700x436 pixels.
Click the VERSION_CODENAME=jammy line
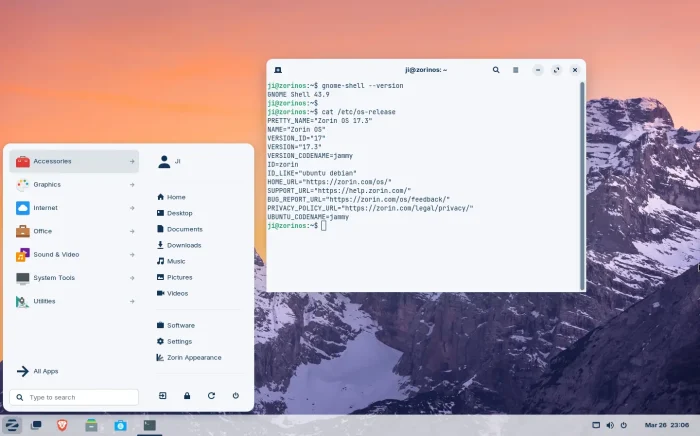click(x=310, y=156)
